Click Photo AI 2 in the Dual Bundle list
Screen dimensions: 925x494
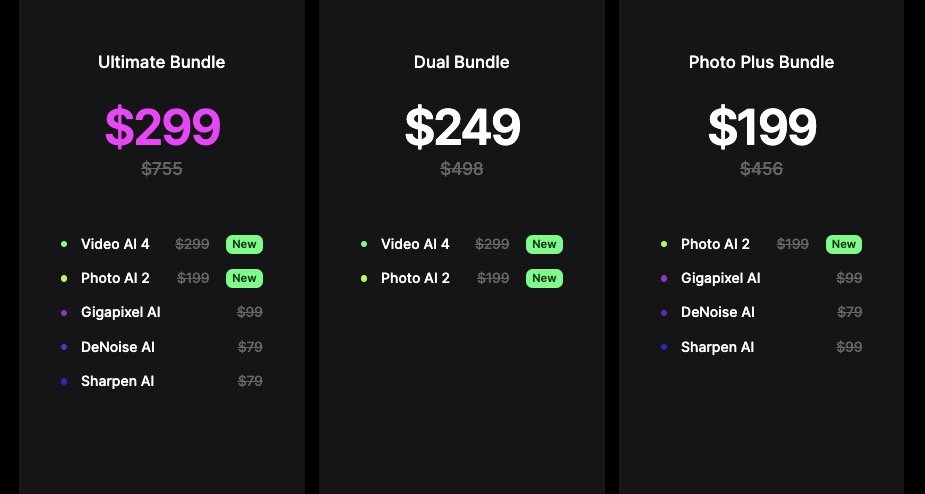[415, 278]
